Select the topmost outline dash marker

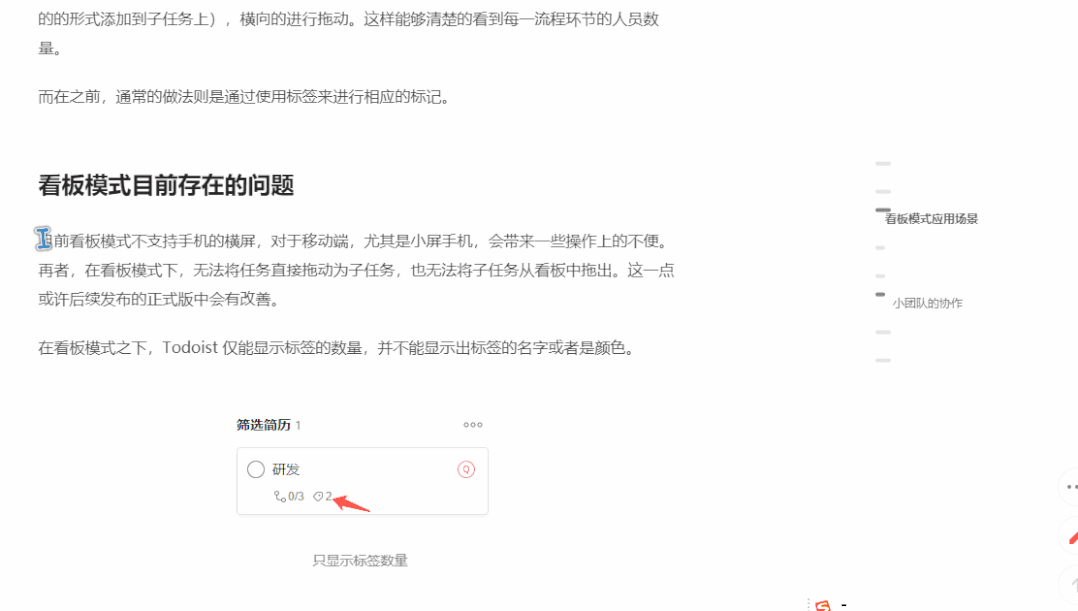pyautogui.click(x=883, y=164)
